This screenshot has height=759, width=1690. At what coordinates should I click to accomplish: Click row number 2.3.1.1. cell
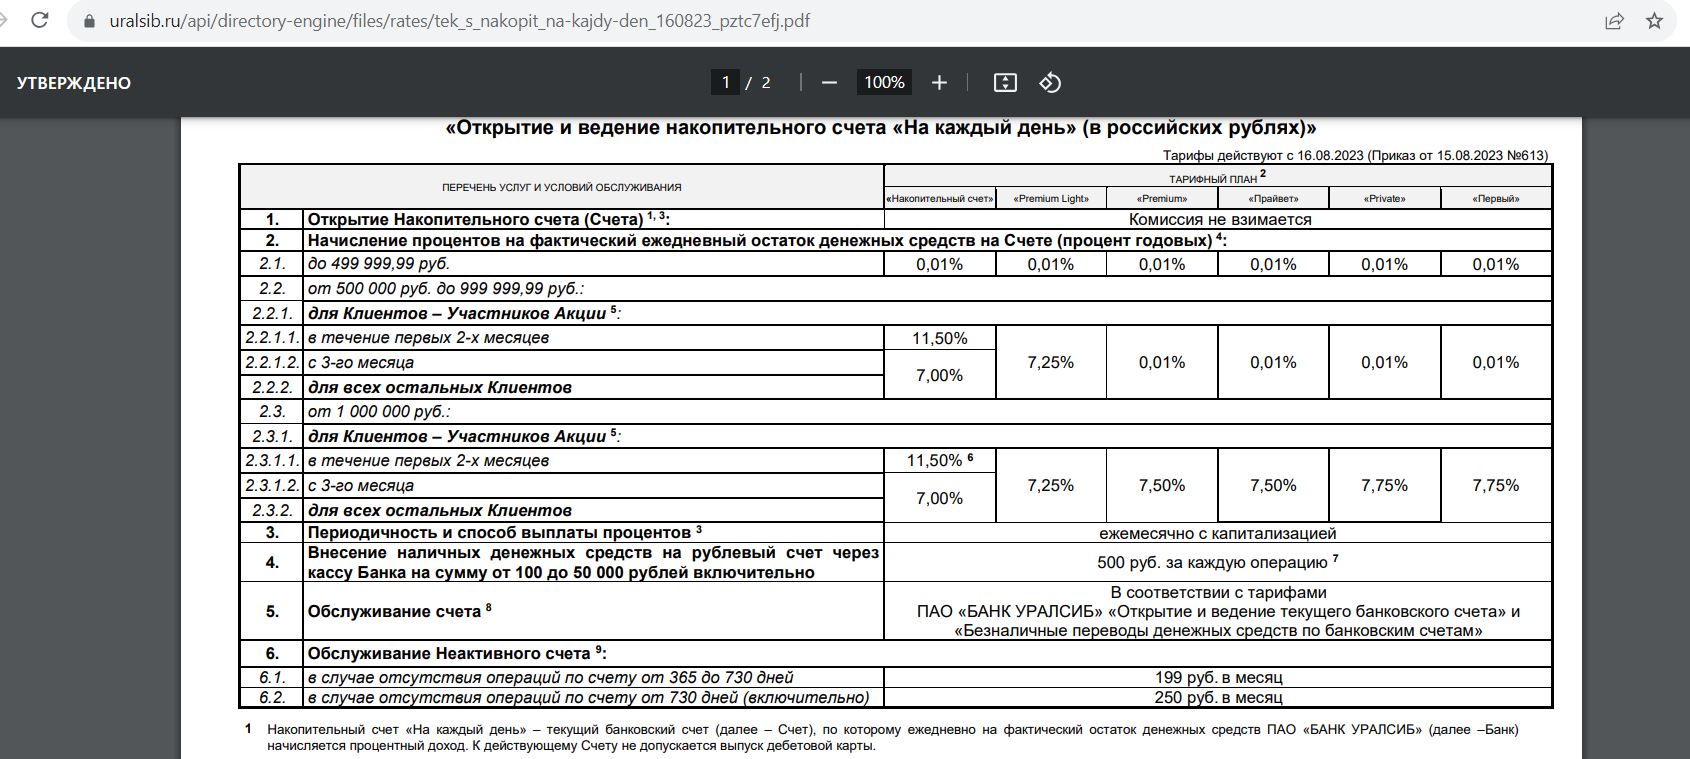point(272,460)
